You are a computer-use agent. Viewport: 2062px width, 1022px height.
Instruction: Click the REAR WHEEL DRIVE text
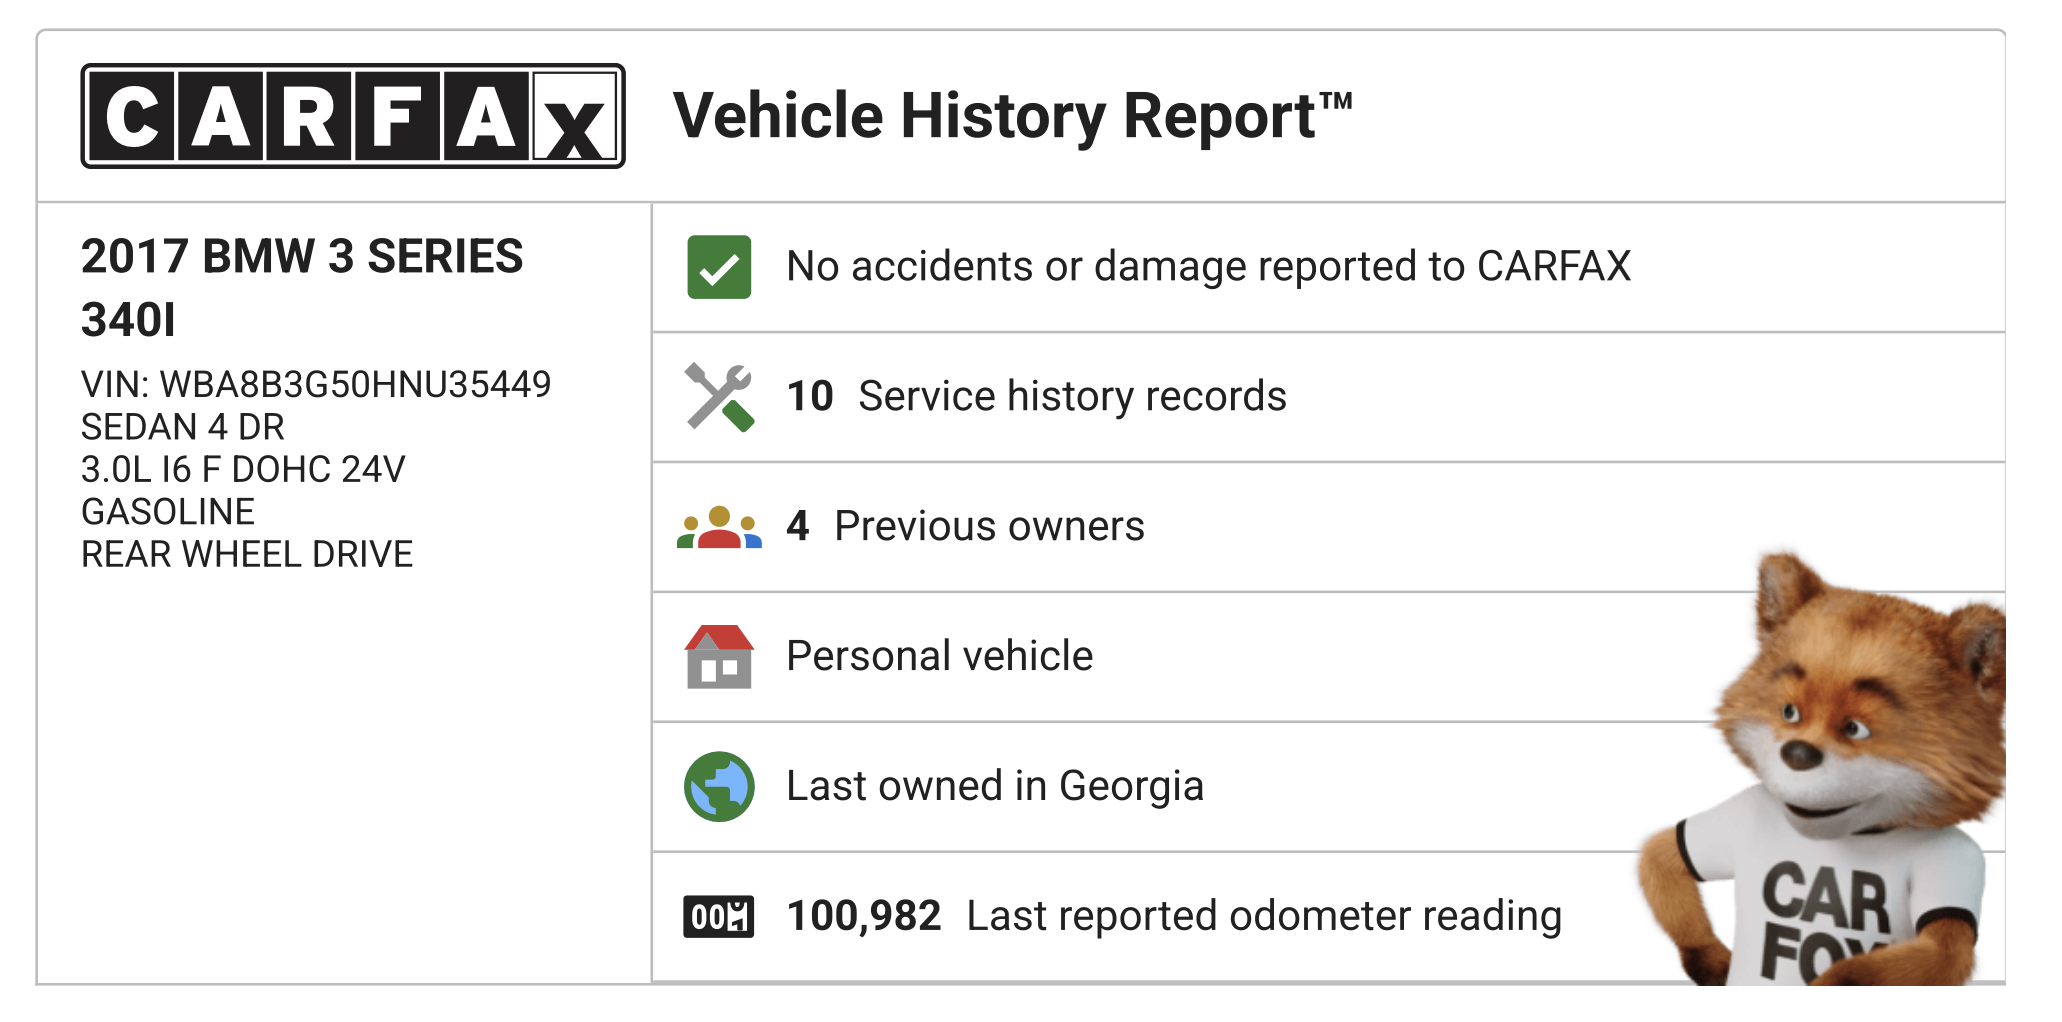pyautogui.click(x=247, y=555)
